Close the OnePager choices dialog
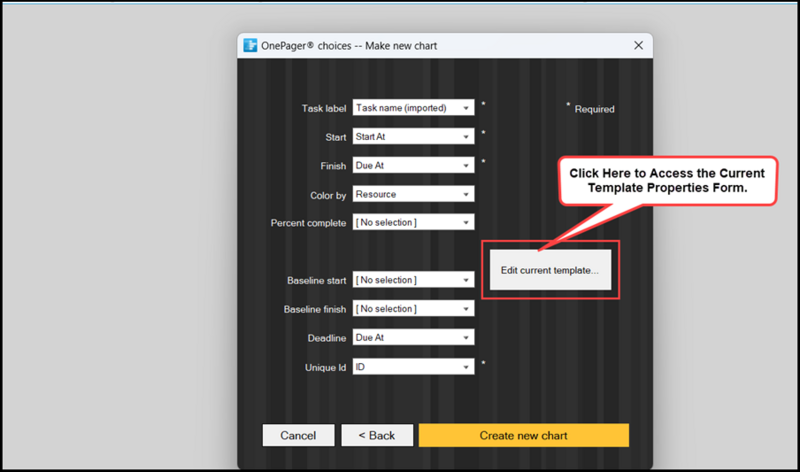The width and height of the screenshot is (800, 472). 638,45
